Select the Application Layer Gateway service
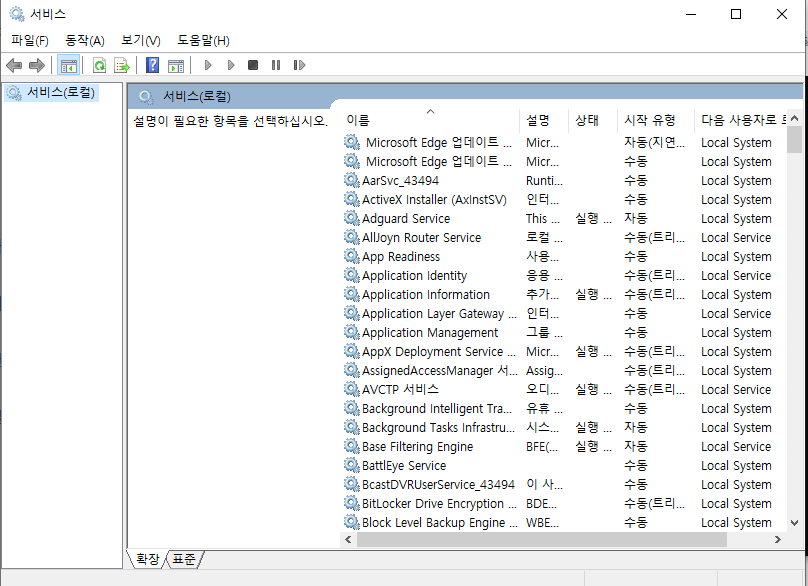Image resolution: width=808 pixels, height=586 pixels. [x=564, y=313]
